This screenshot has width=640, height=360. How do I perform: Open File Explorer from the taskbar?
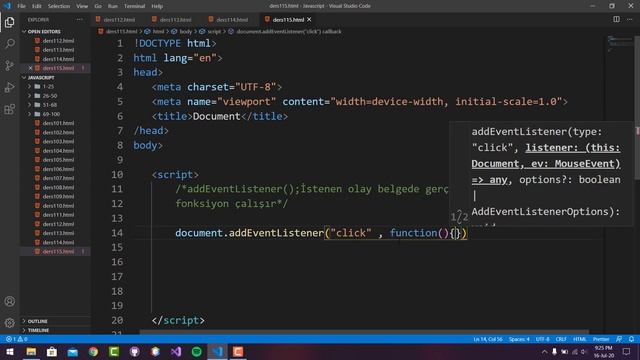pyautogui.click(x=31, y=351)
